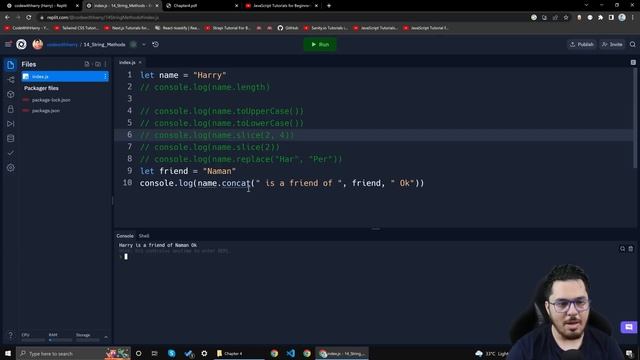Click code line 9 let friend = "Naman"

188,171
